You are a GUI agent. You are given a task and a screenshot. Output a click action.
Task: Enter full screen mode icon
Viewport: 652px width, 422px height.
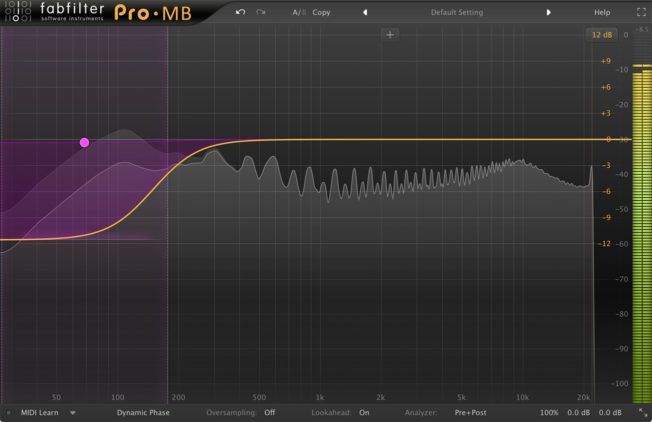(x=642, y=12)
